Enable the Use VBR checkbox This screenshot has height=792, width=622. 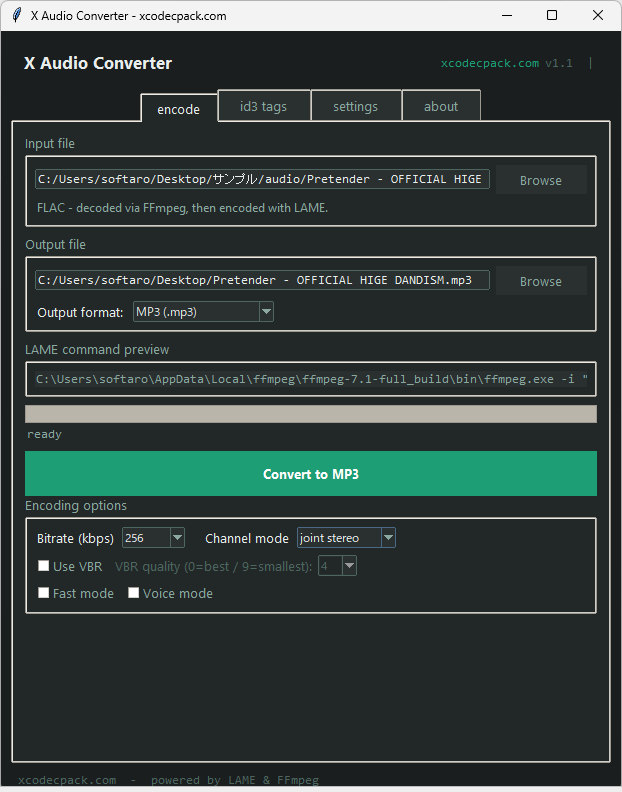pyautogui.click(x=44, y=566)
